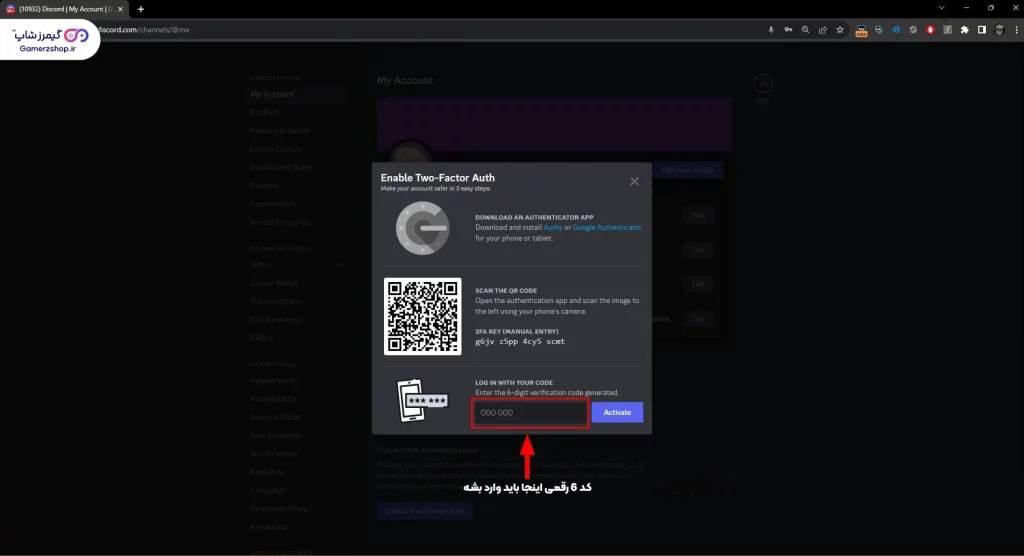Close the Discord My Account tab

(120, 9)
